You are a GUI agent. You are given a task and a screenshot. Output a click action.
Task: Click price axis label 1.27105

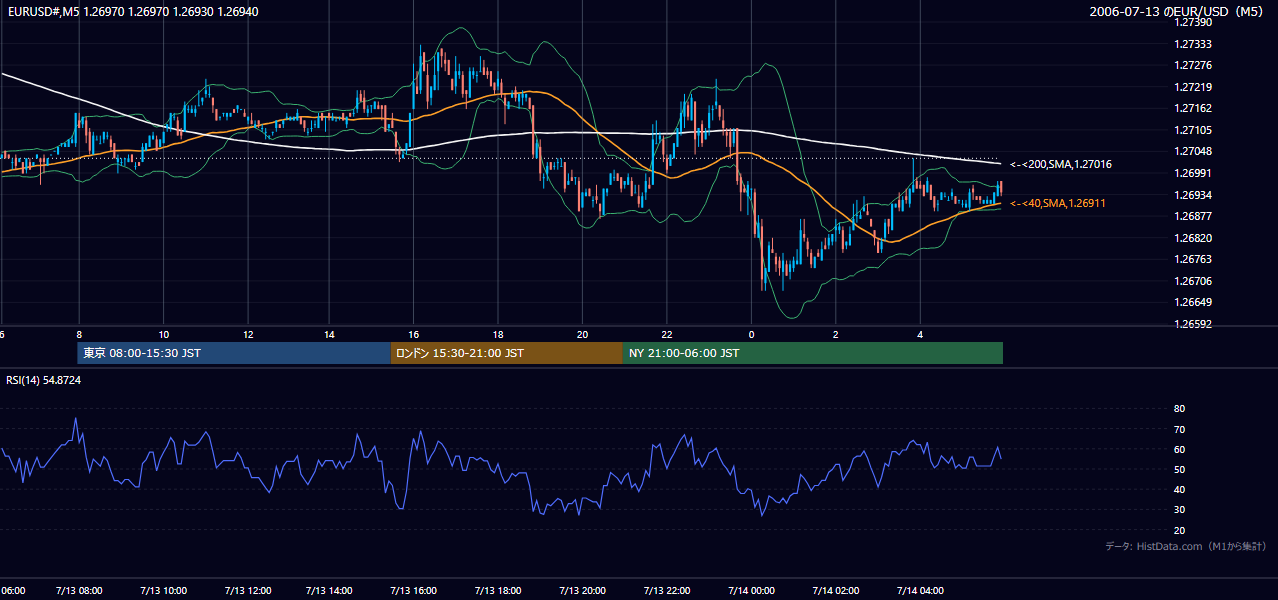click(1194, 130)
